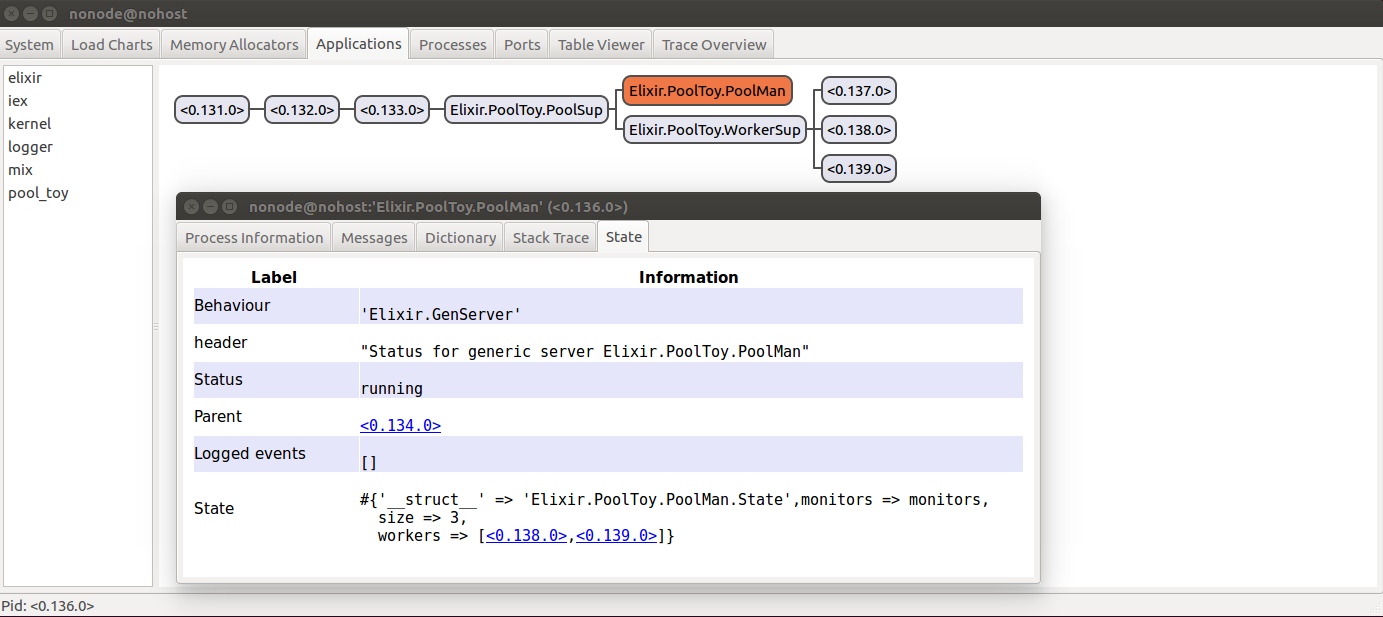Click the Elixir.PoolToy.PoolSup node
This screenshot has width=1383, height=617.
pyautogui.click(x=526, y=110)
